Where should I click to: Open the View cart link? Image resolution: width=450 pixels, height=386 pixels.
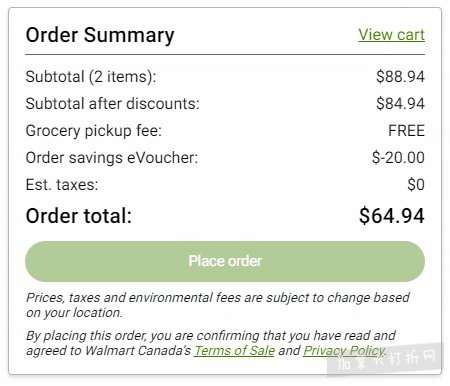tap(391, 35)
